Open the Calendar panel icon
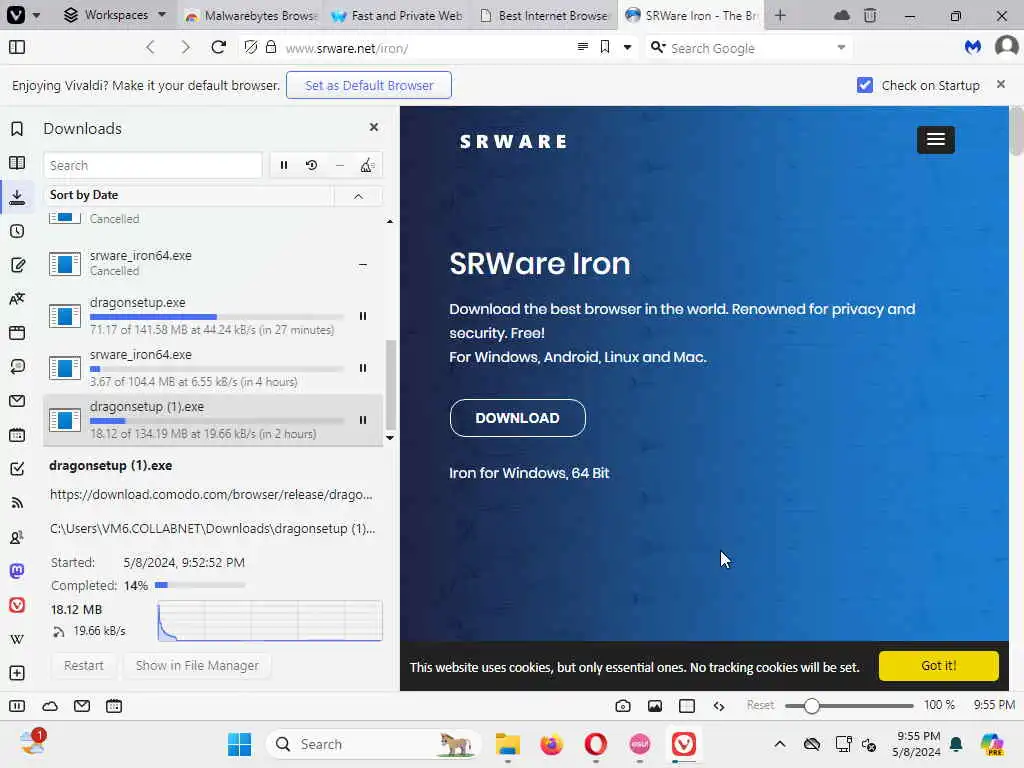1024x768 pixels. (x=17, y=435)
